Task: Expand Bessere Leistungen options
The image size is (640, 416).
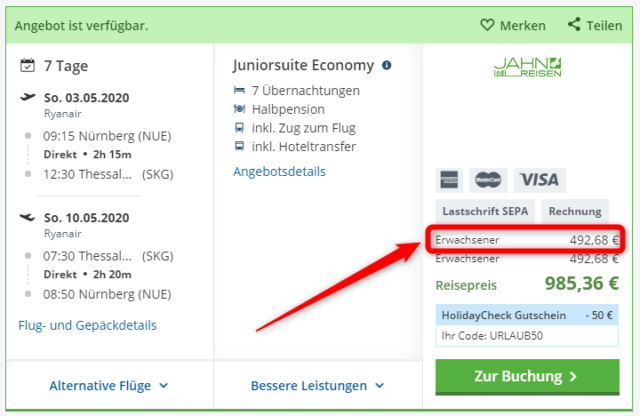Action: tap(318, 385)
